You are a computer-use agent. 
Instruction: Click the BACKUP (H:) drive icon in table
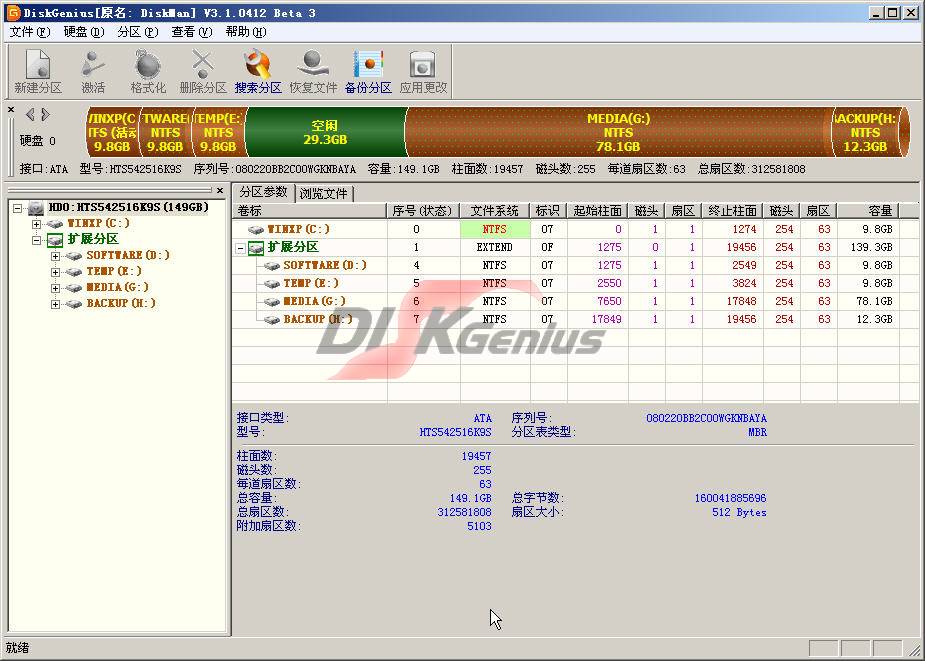pos(272,319)
